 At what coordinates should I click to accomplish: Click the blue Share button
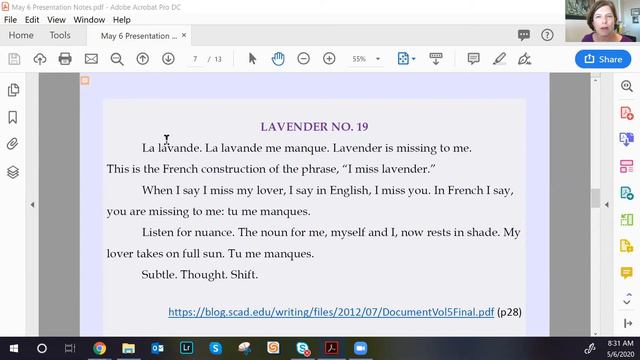point(603,59)
